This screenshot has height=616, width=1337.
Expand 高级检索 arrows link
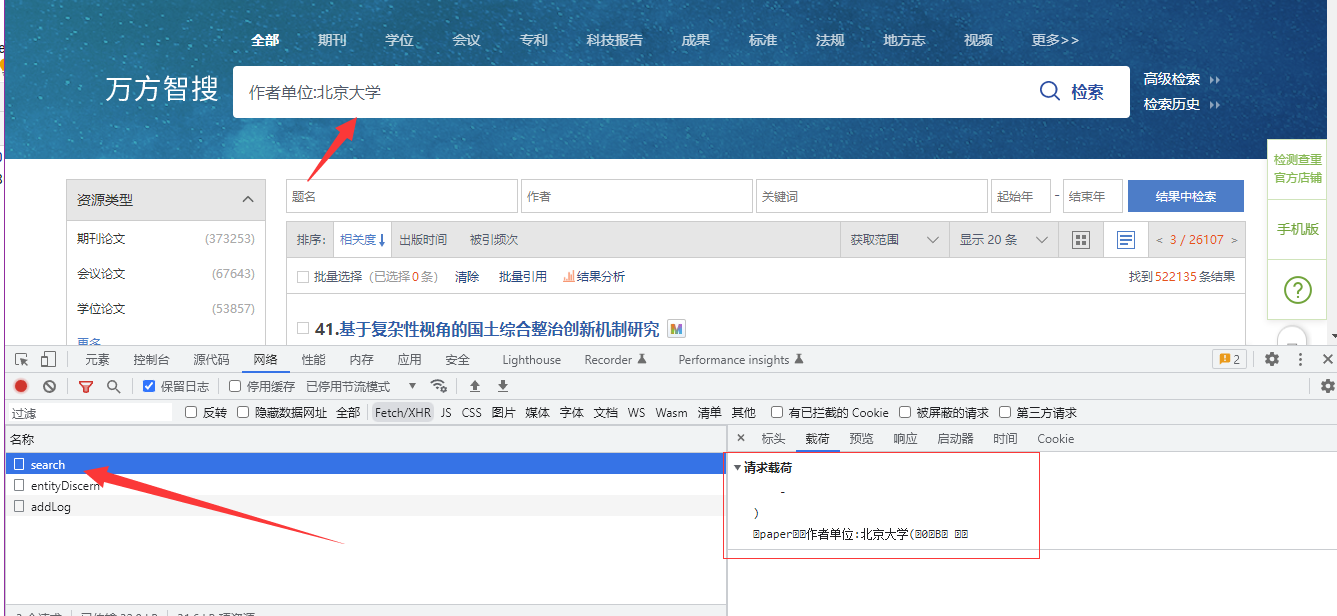(x=1182, y=79)
